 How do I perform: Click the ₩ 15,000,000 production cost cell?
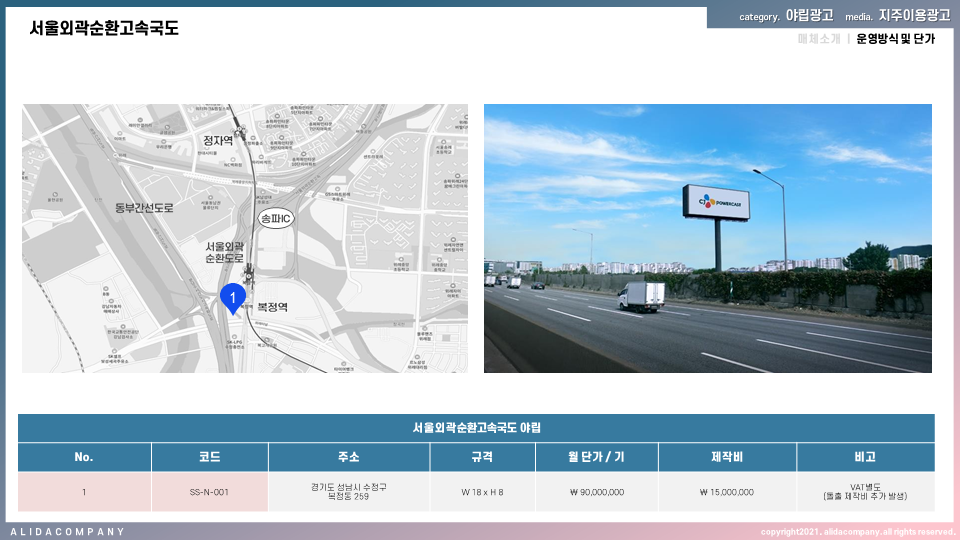727,492
